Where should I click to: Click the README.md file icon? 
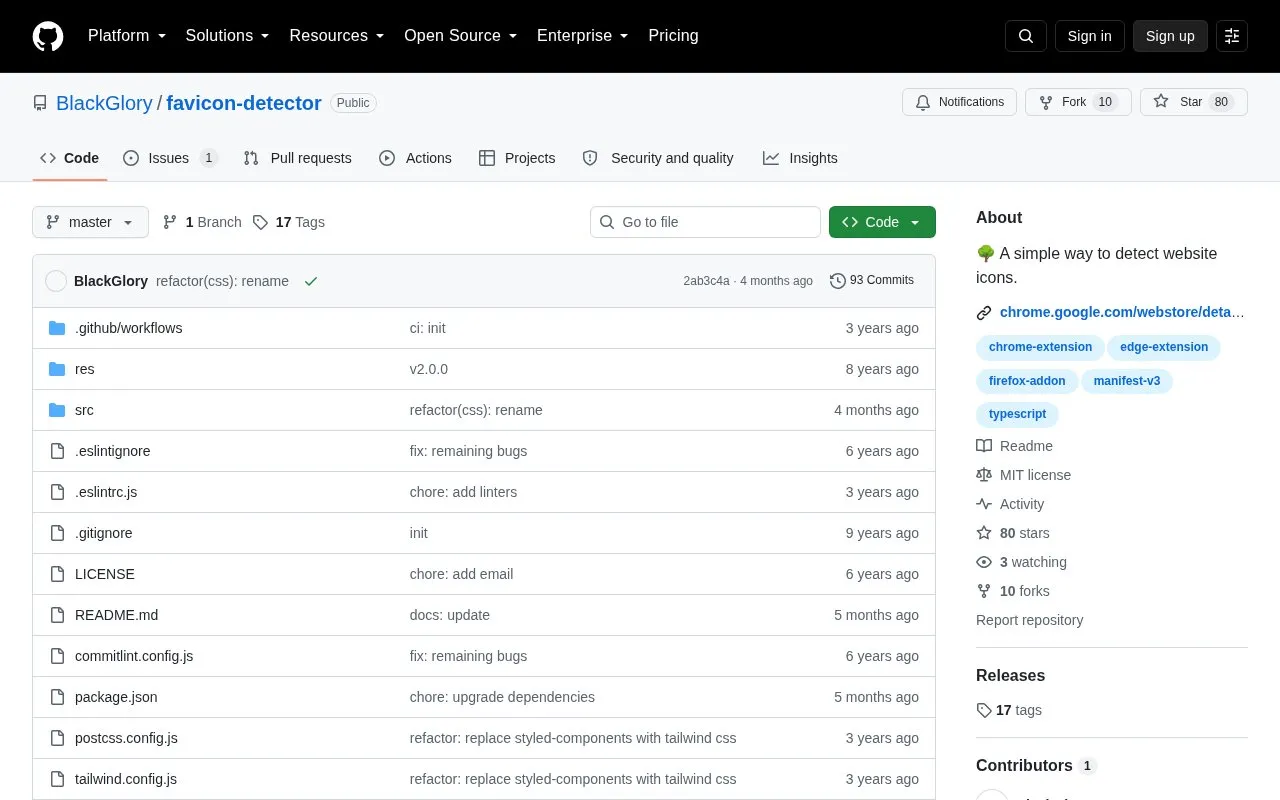click(57, 615)
